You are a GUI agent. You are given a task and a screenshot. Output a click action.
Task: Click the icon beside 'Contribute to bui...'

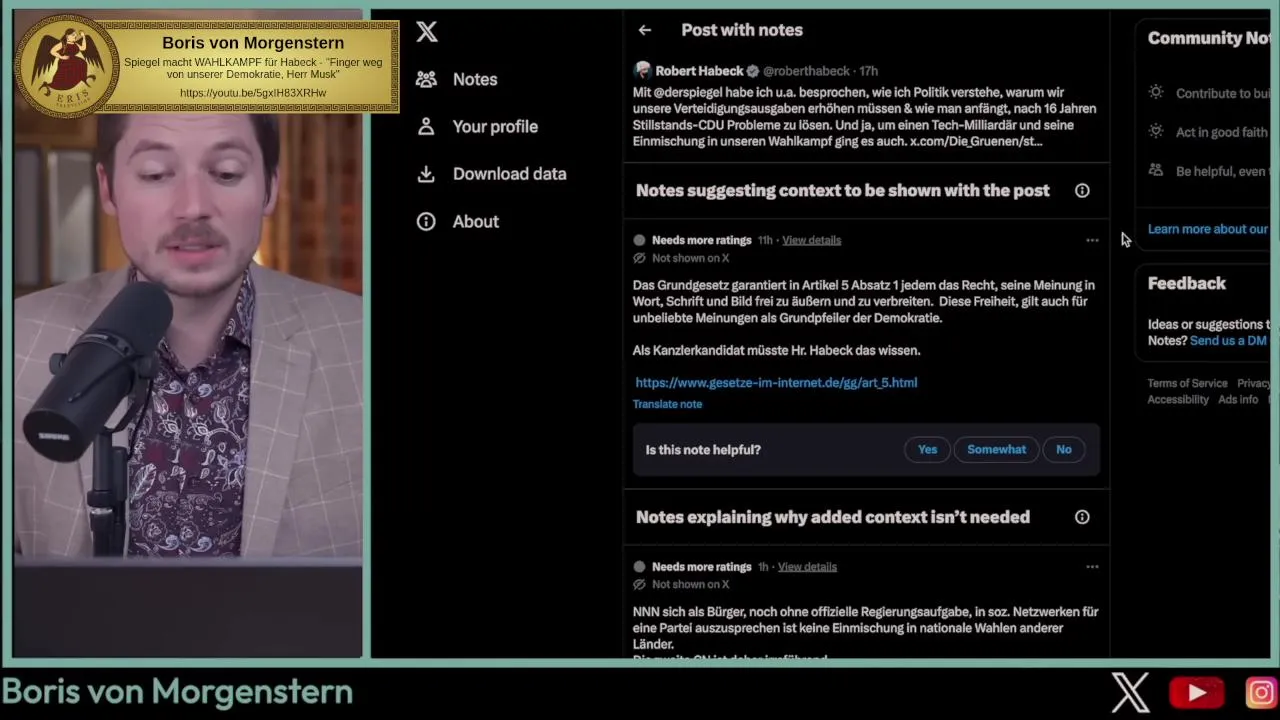pos(1156,92)
